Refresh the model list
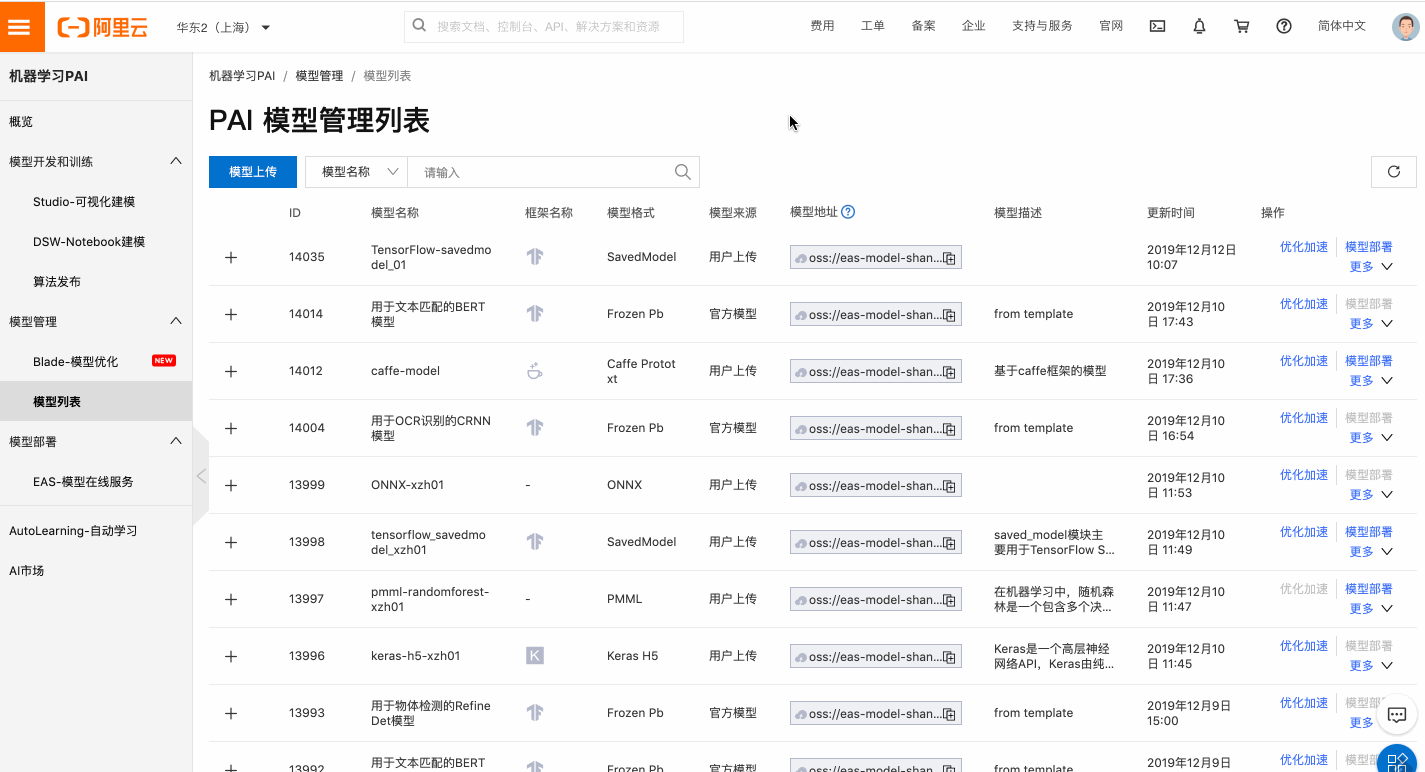1425x772 pixels. (1393, 171)
